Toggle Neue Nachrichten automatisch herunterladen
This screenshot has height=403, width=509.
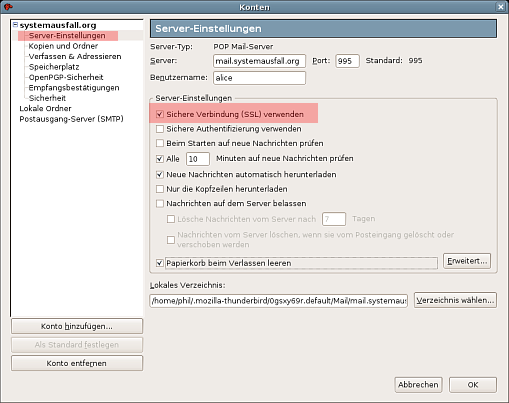(x=160, y=174)
